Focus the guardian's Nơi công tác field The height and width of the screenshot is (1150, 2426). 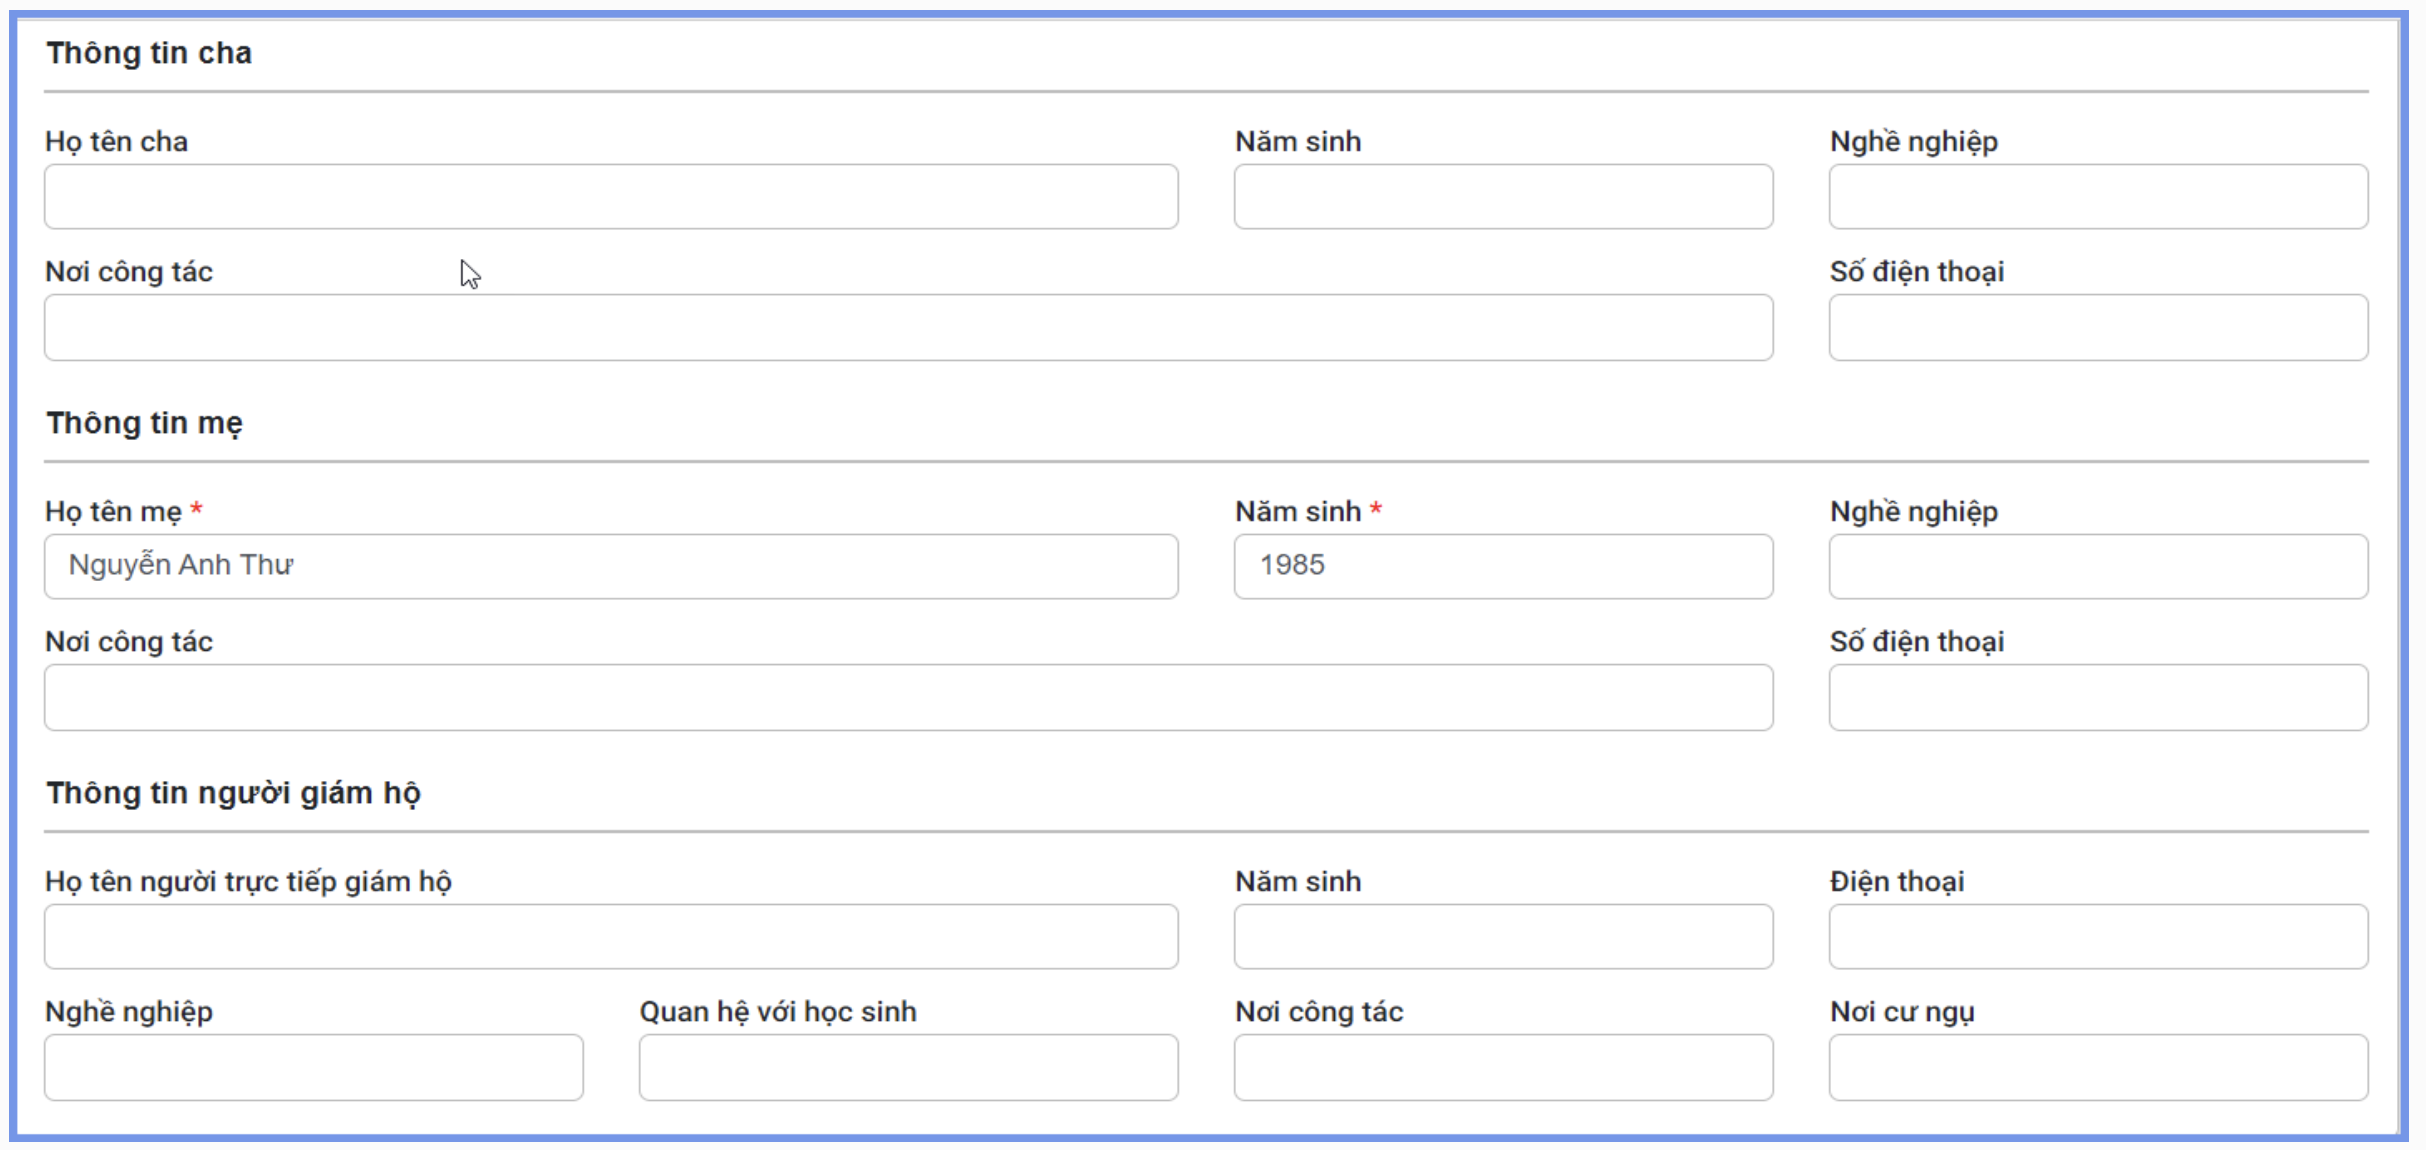point(1503,1067)
